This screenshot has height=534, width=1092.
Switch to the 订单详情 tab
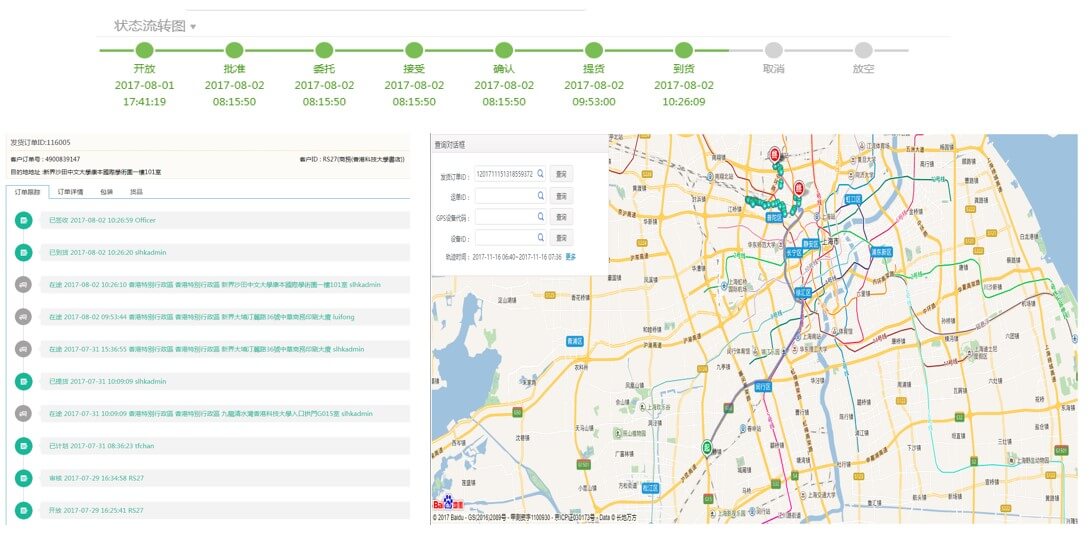tap(70, 191)
